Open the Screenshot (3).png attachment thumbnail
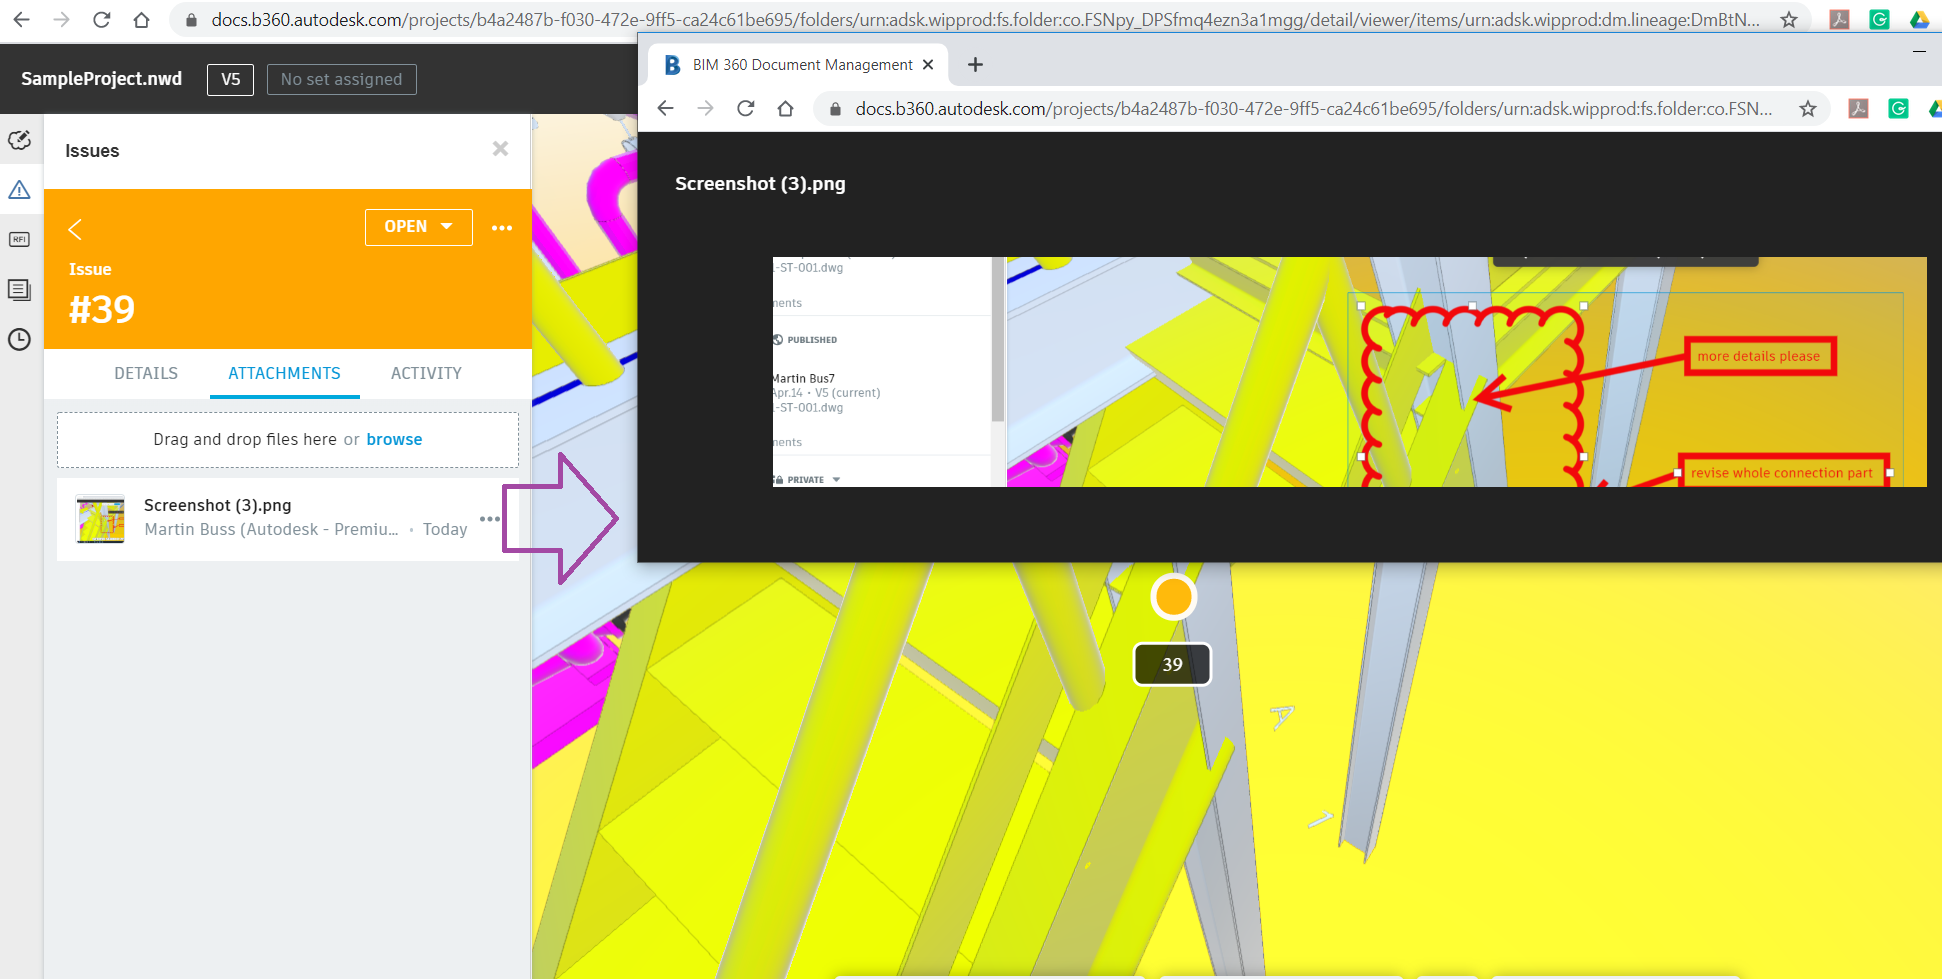This screenshot has height=979, width=1942. [x=99, y=519]
